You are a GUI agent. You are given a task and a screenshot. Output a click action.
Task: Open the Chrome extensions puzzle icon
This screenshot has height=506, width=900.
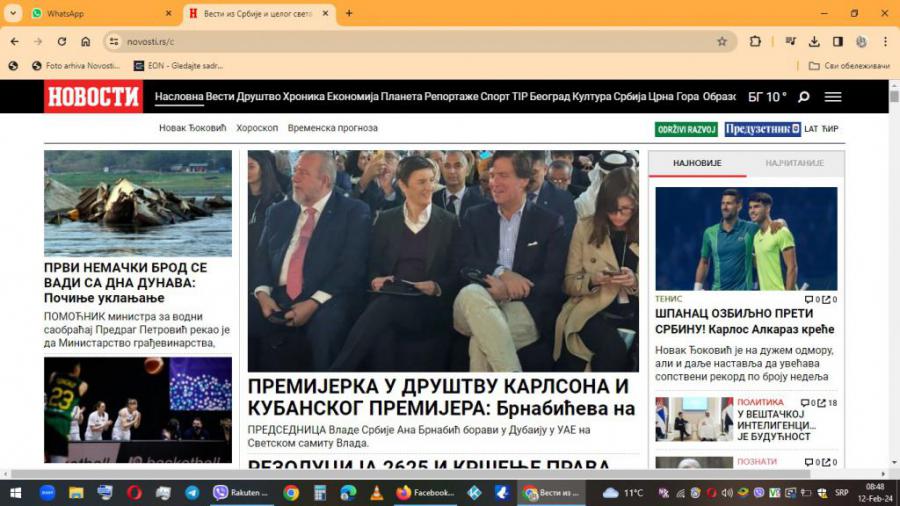click(x=755, y=41)
